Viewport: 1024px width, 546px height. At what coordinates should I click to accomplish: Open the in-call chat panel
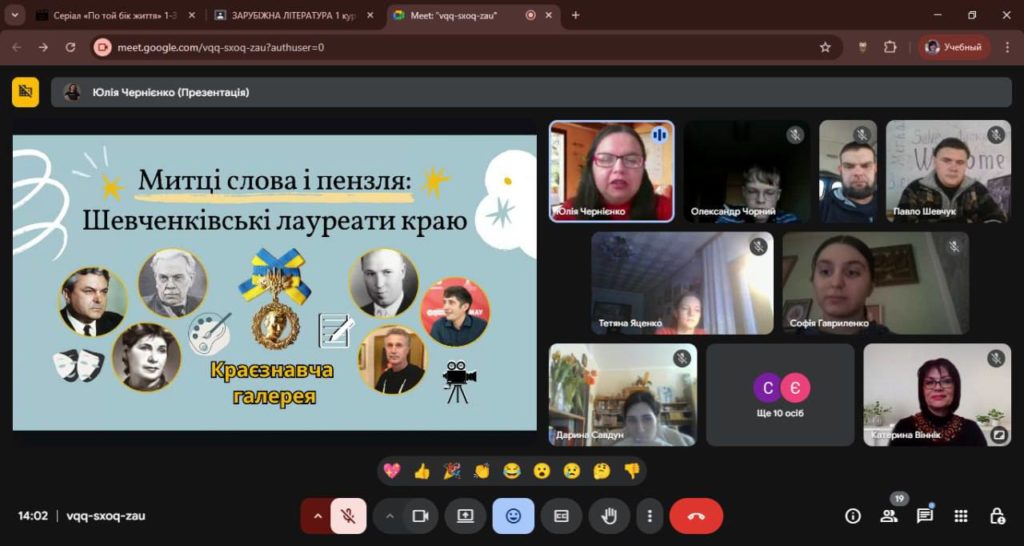pyautogui.click(x=925, y=516)
